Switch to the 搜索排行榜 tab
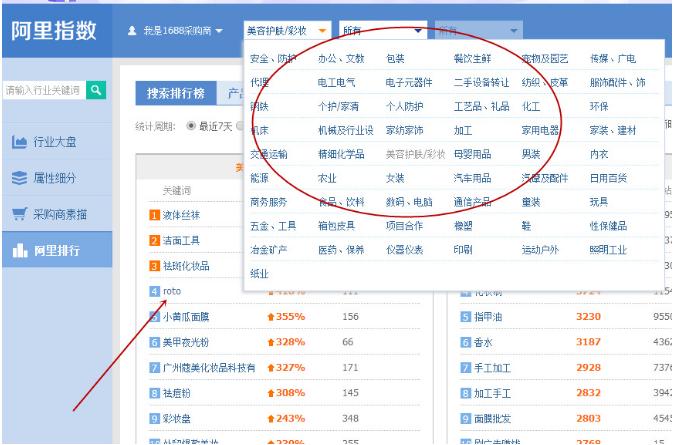 coord(176,93)
